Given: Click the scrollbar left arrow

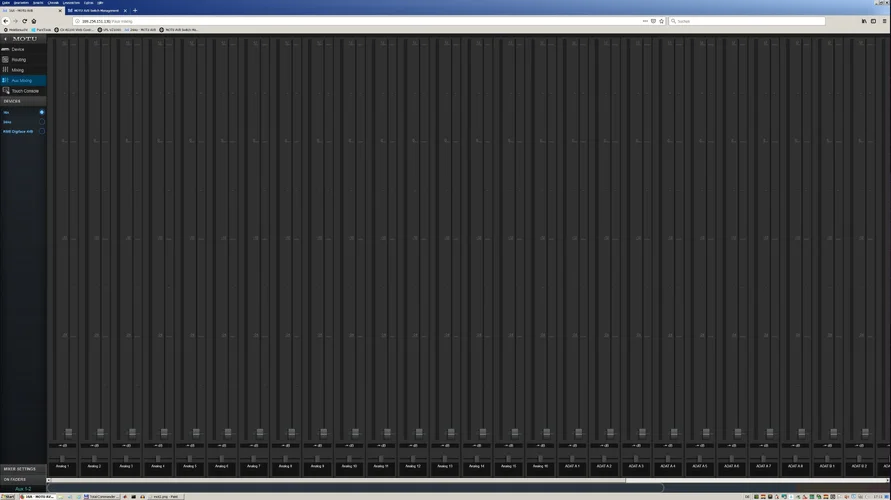Looking at the screenshot, I should (x=48, y=480).
